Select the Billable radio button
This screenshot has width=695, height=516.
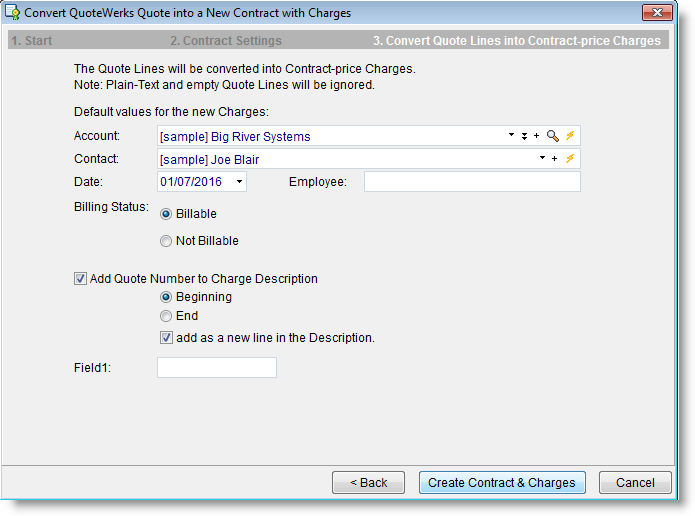pos(166,214)
